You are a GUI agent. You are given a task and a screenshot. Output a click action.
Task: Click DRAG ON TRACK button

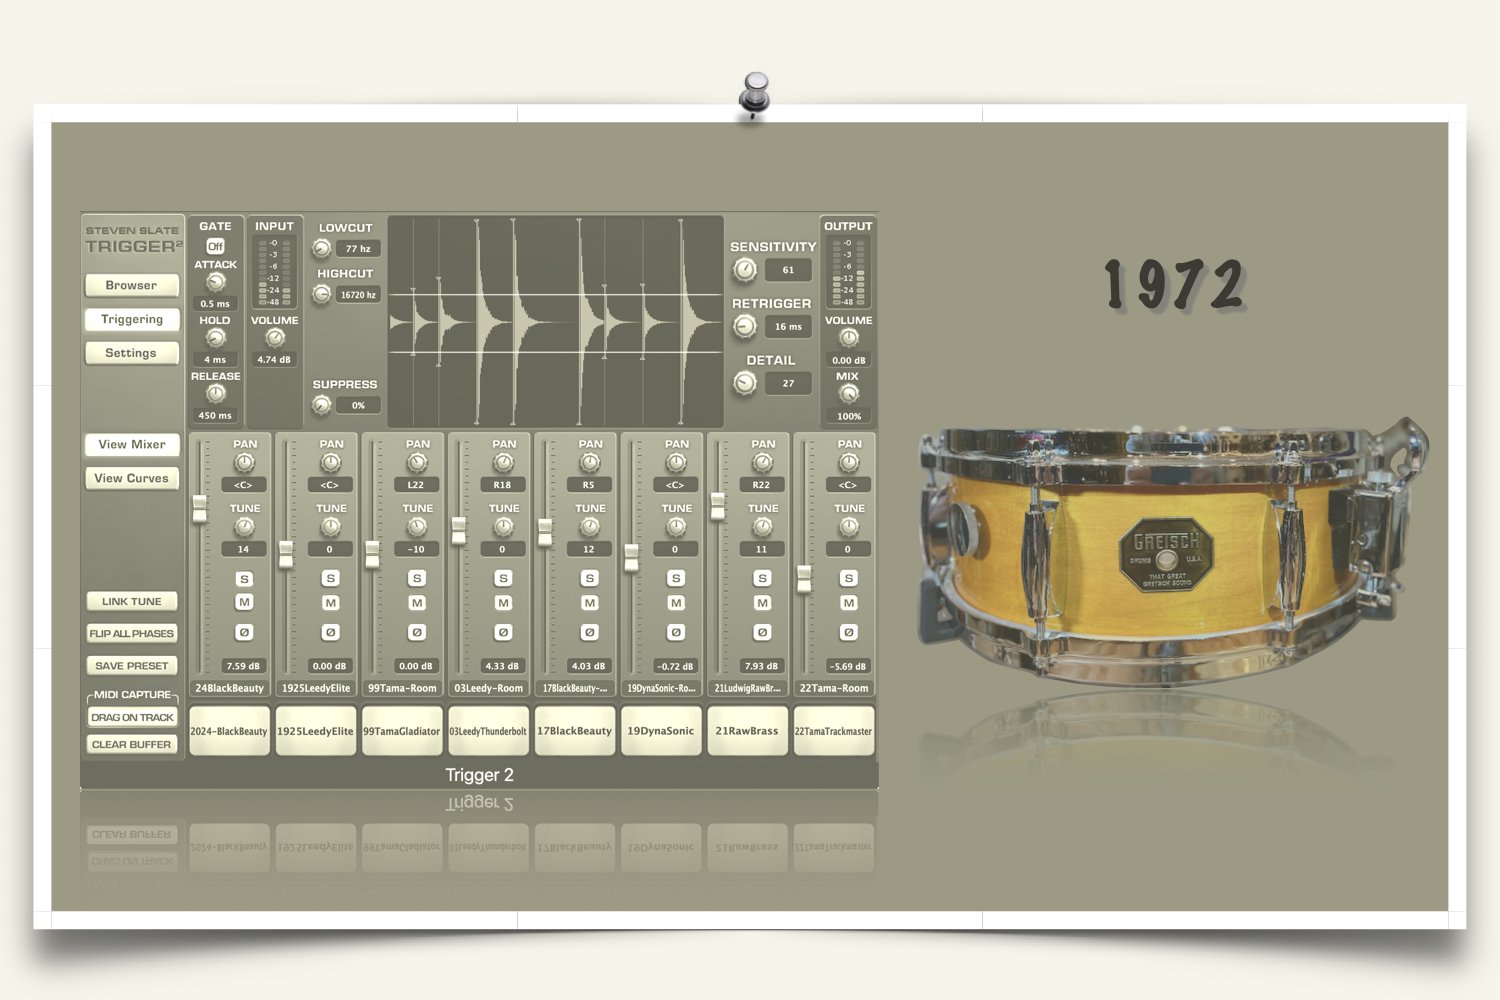132,717
